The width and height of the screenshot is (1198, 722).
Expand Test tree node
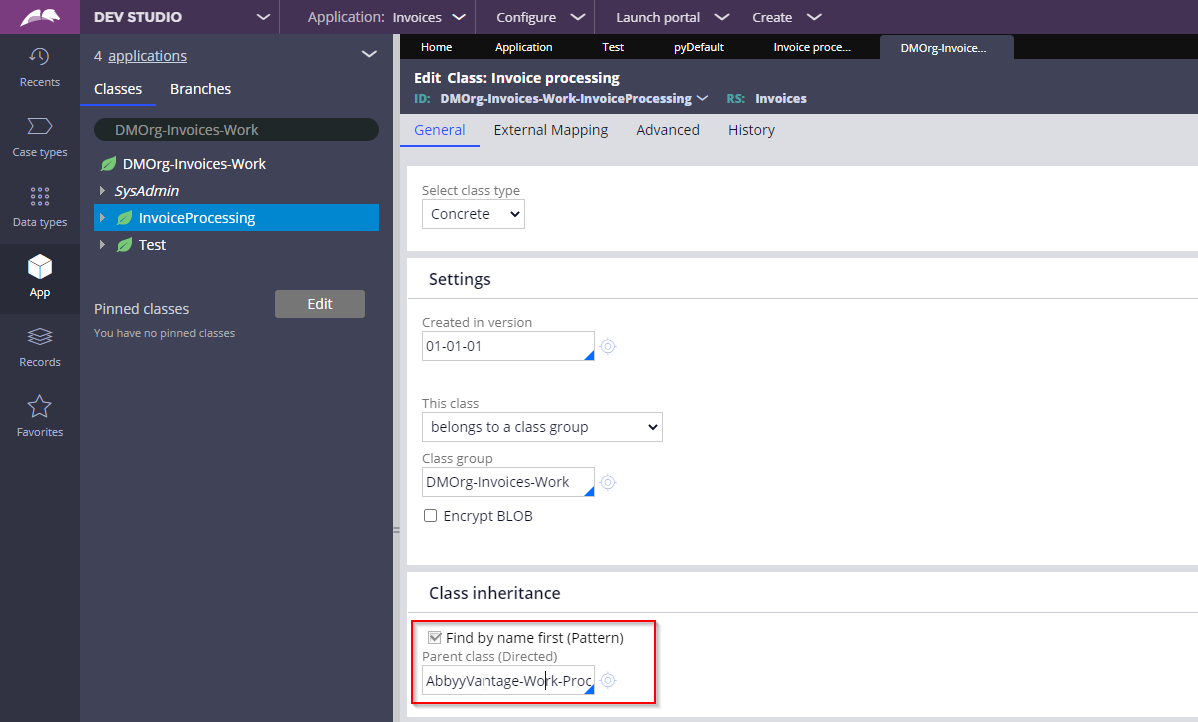[102, 244]
